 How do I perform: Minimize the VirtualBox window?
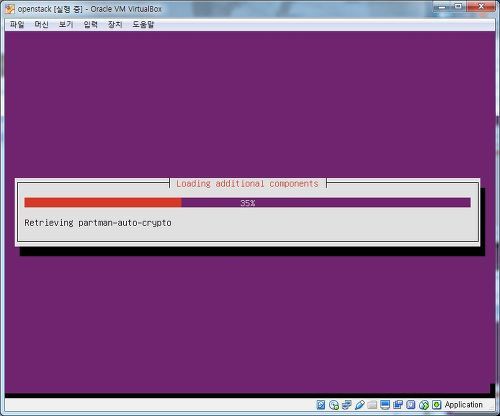coord(442,7)
